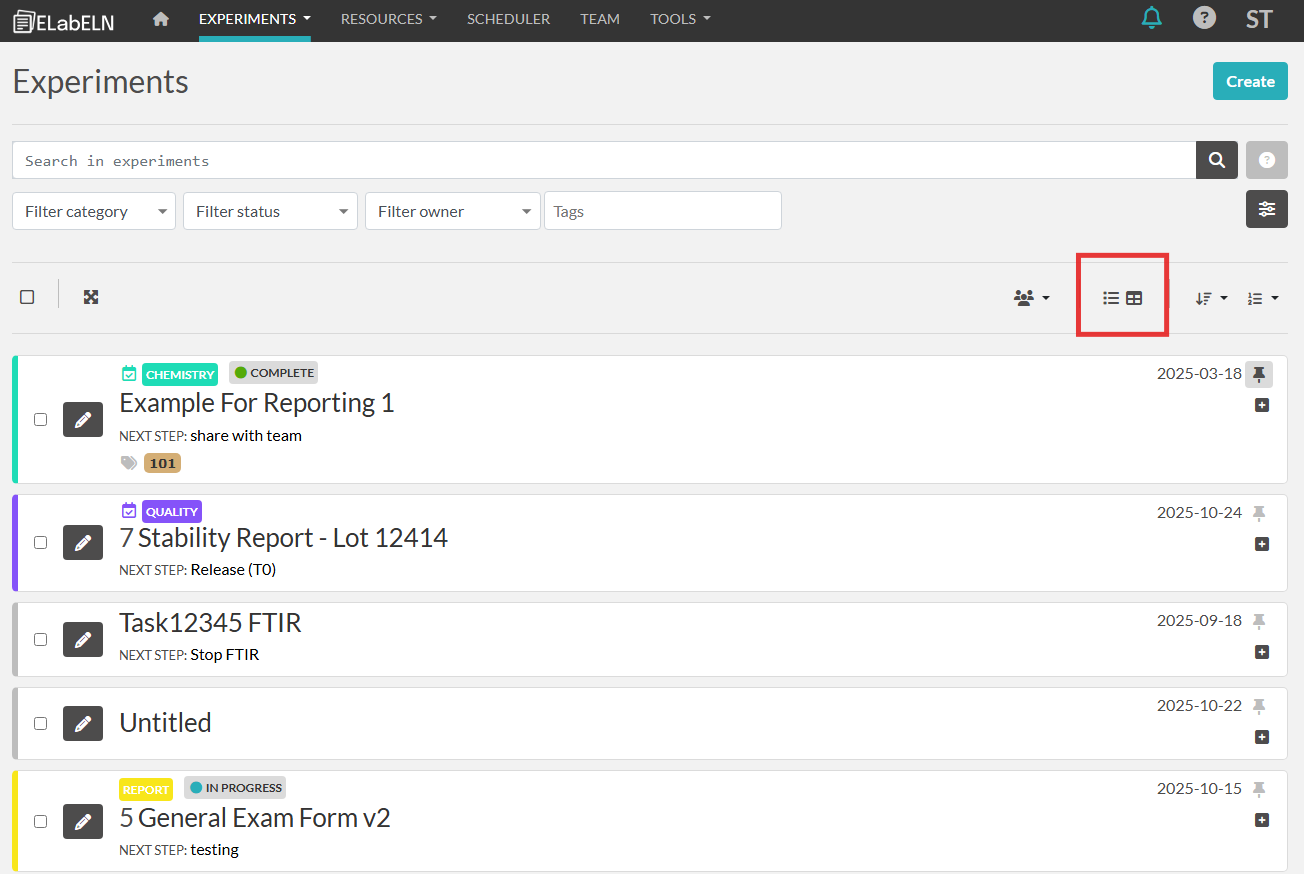Select the 5 General Exam Form v2 checkbox
This screenshot has width=1304, height=874.
(x=41, y=821)
